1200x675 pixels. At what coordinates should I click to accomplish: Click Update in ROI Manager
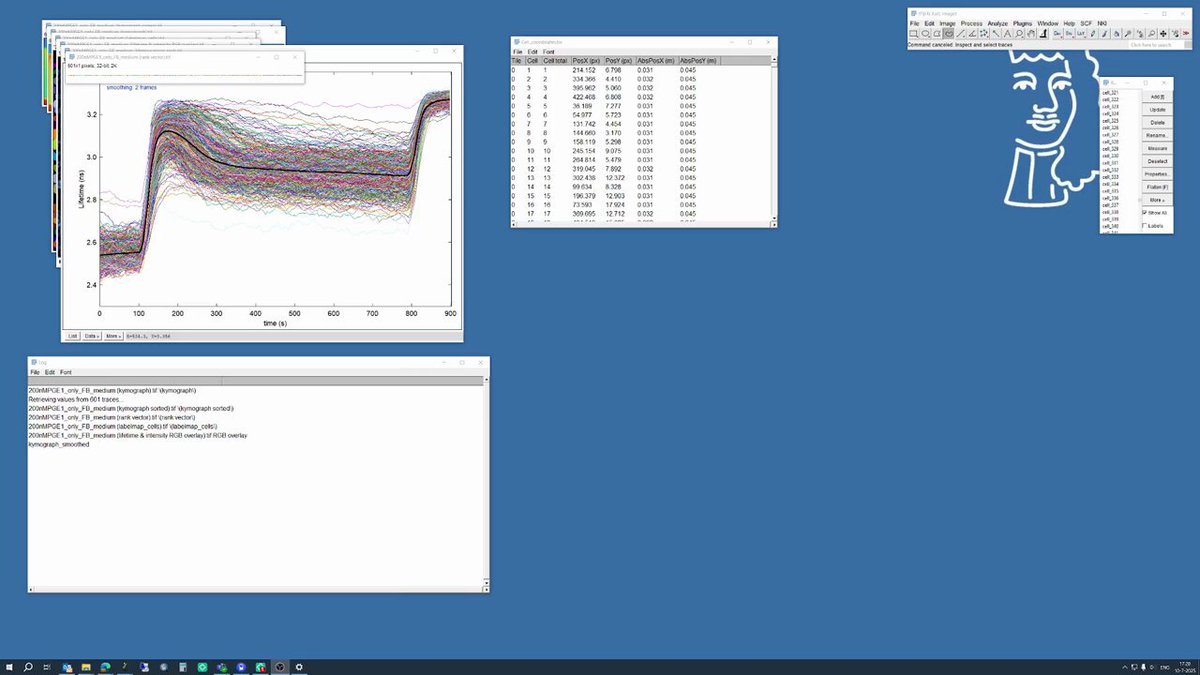click(x=1157, y=109)
